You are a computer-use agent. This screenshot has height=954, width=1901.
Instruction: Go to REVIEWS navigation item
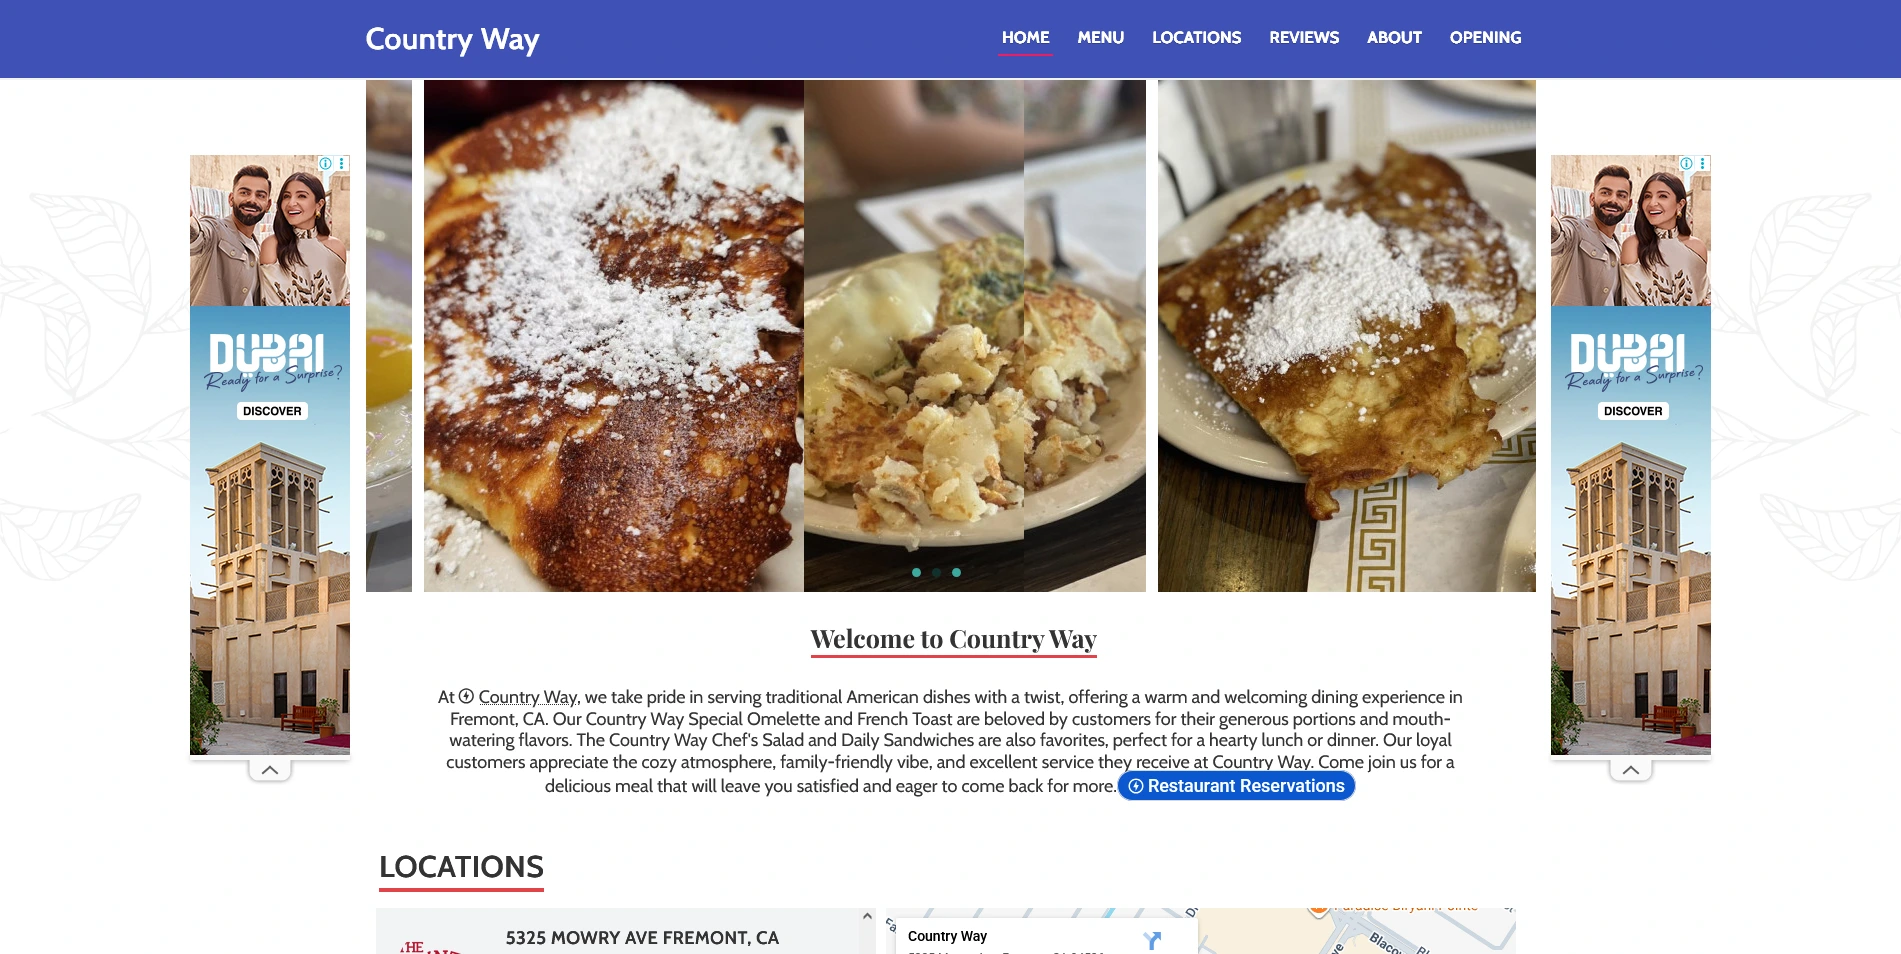click(1304, 37)
